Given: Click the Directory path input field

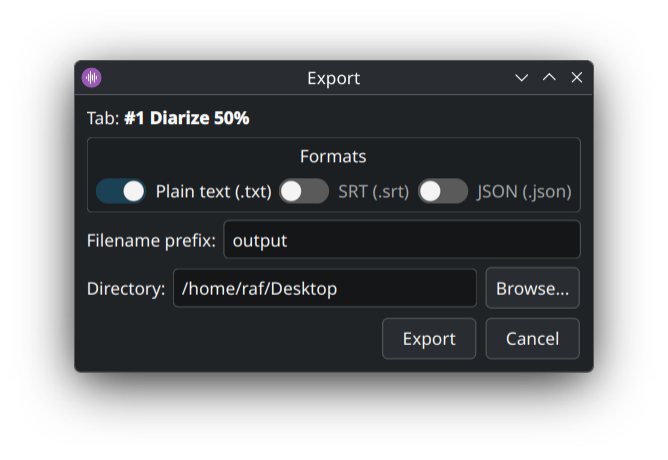Looking at the screenshot, I should pos(325,288).
